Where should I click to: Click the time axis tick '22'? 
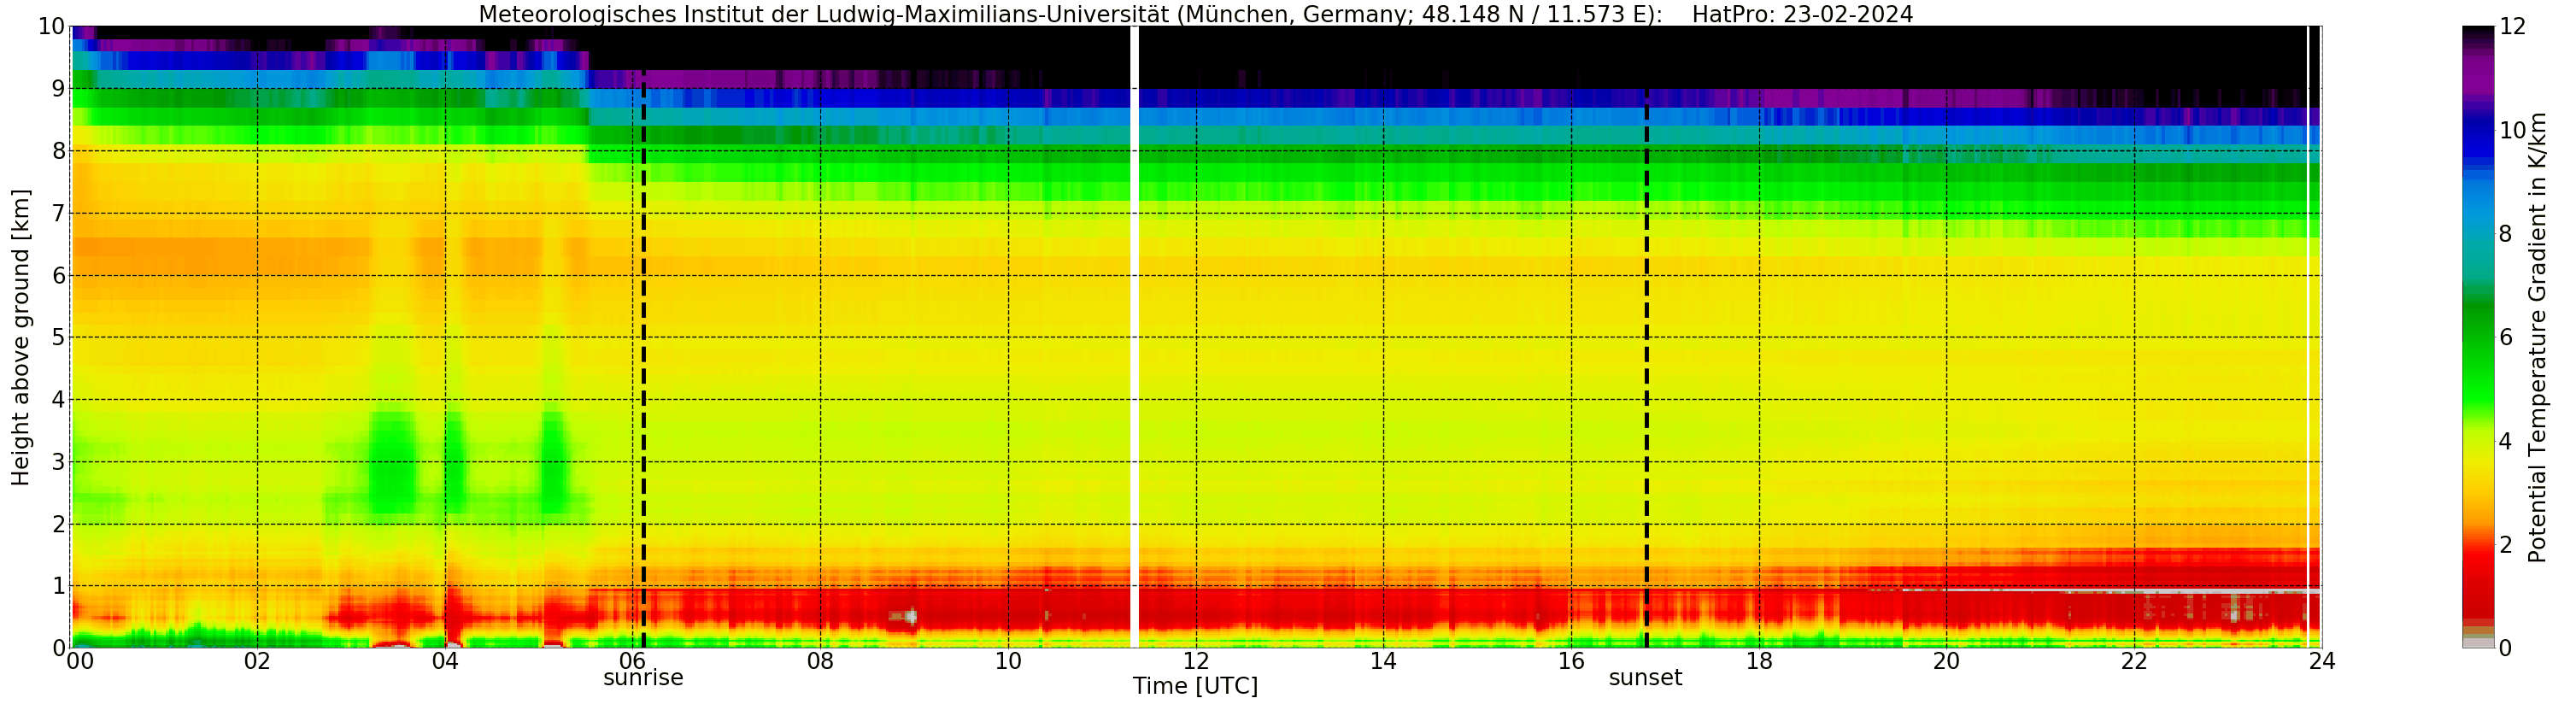[2134, 661]
